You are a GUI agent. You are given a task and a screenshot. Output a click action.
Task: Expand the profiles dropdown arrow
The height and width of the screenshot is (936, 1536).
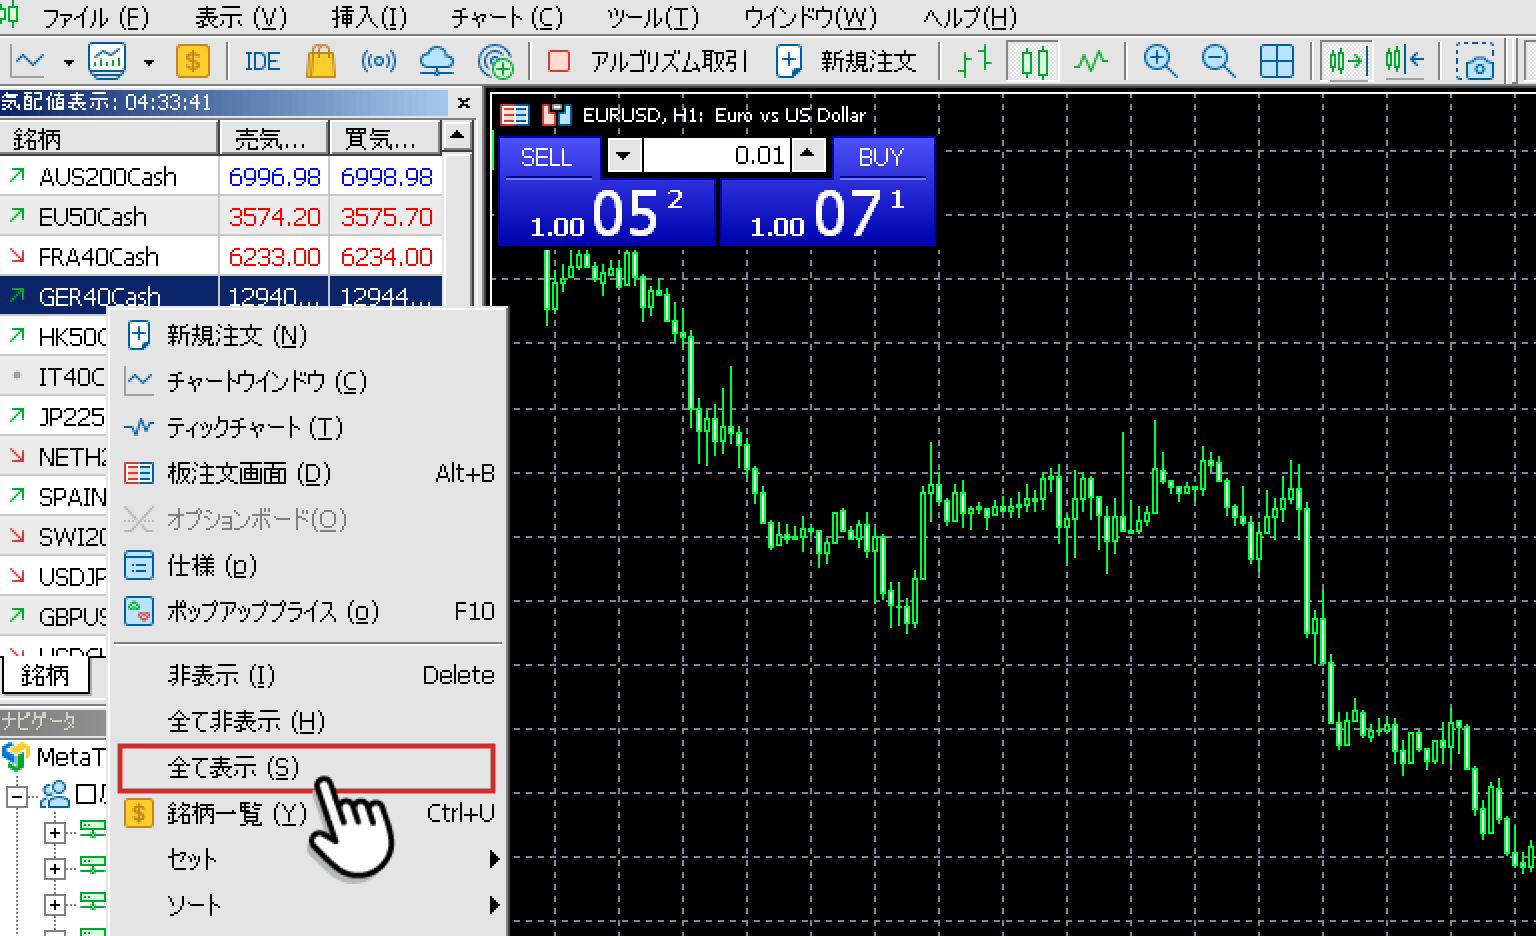pyautogui.click(x=148, y=62)
